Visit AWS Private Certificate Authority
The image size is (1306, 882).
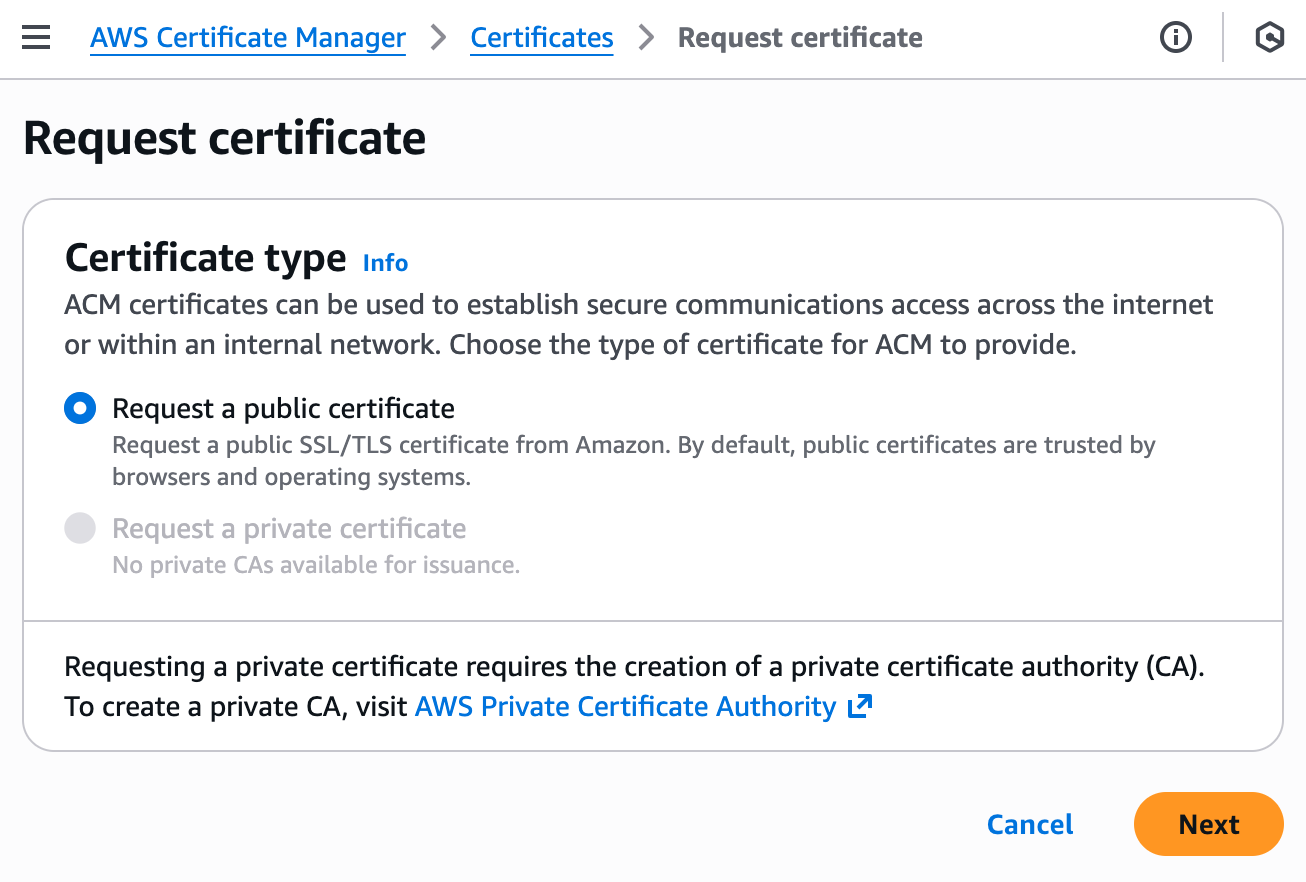tap(625, 706)
